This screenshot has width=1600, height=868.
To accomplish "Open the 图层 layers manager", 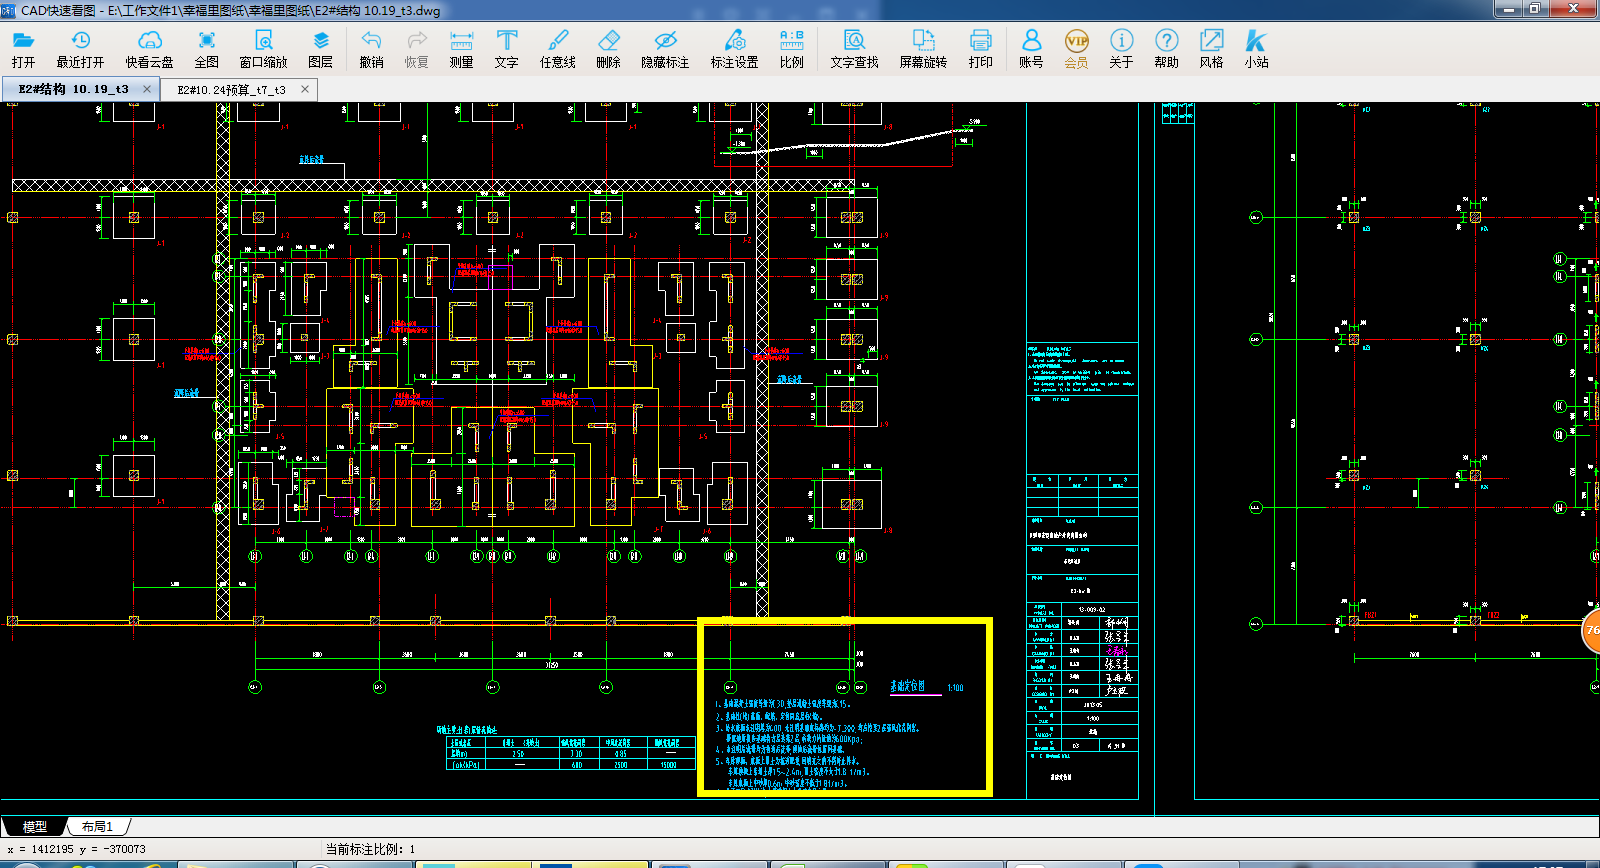I will (x=320, y=48).
